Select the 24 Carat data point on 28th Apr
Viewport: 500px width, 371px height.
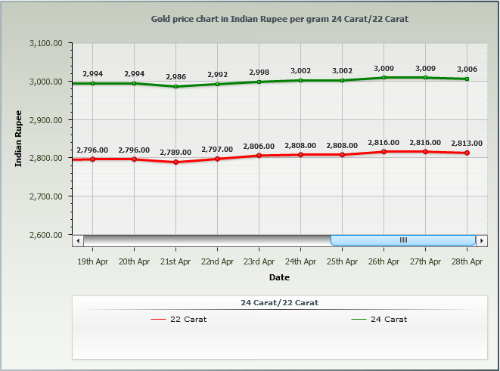pos(467,79)
